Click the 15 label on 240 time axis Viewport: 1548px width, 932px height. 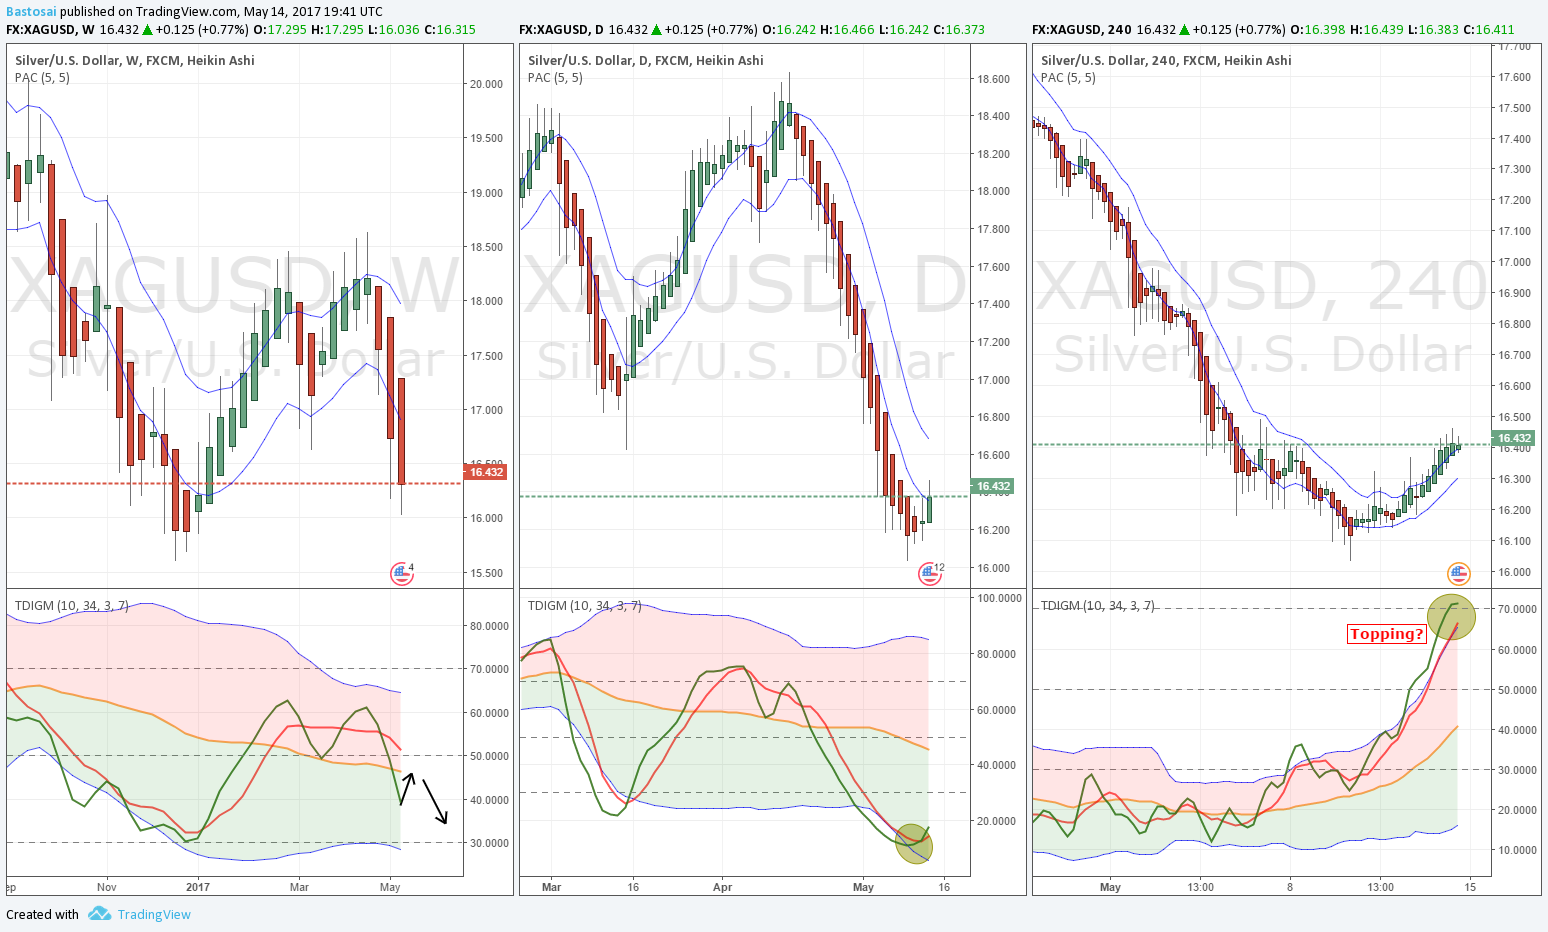click(1470, 887)
